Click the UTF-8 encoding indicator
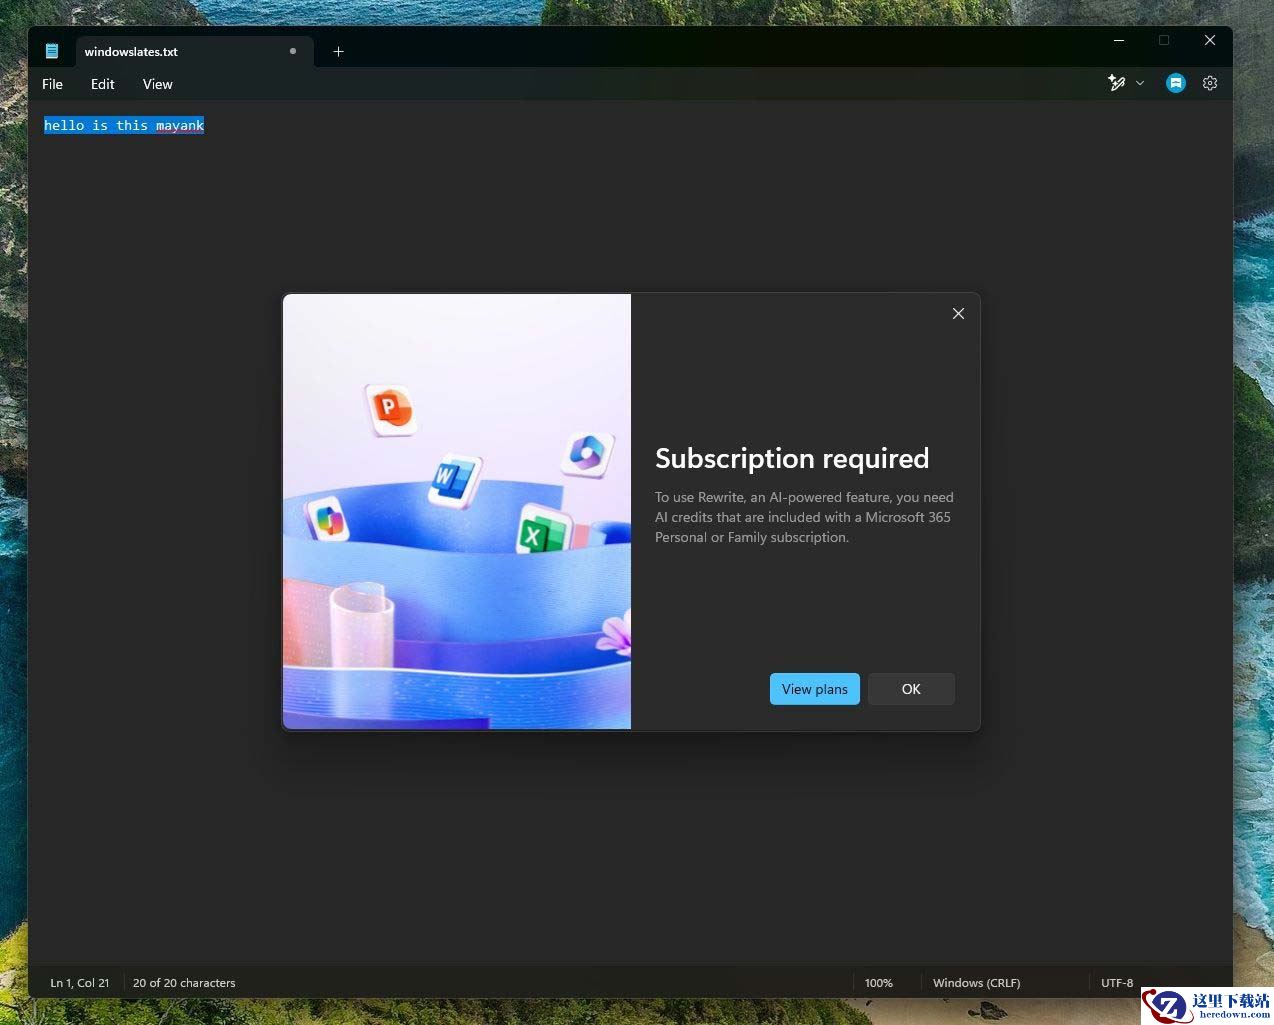This screenshot has width=1274, height=1025. 1117,983
